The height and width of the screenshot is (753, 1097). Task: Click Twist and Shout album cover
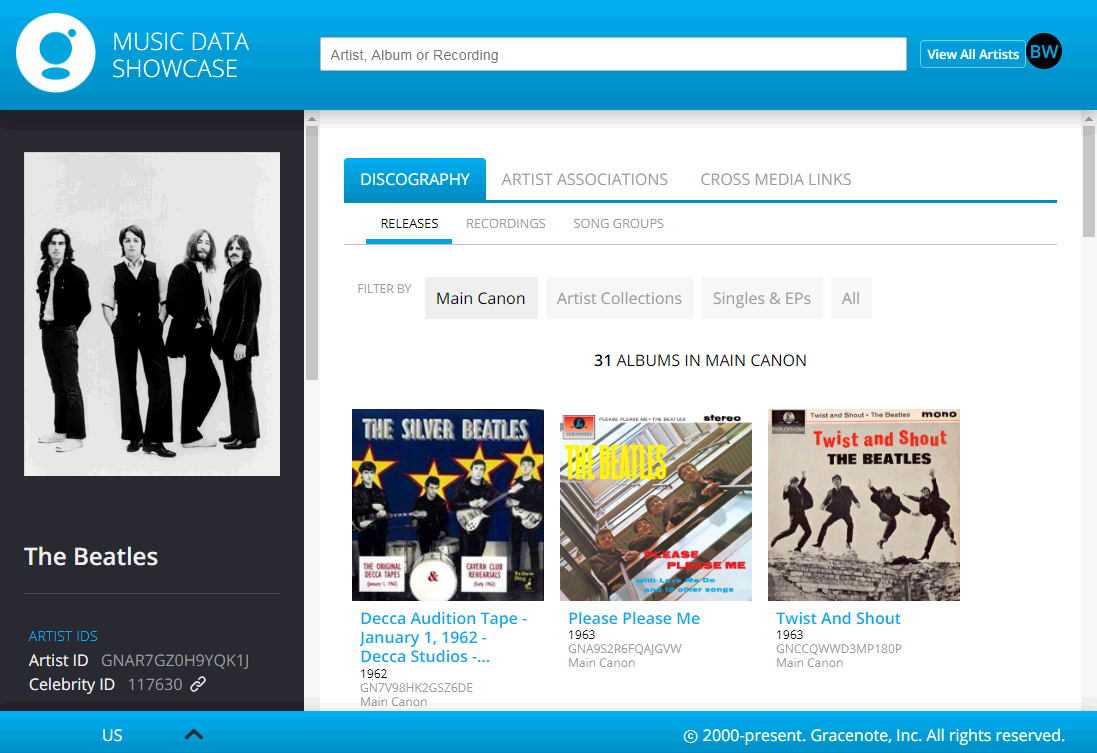[863, 504]
